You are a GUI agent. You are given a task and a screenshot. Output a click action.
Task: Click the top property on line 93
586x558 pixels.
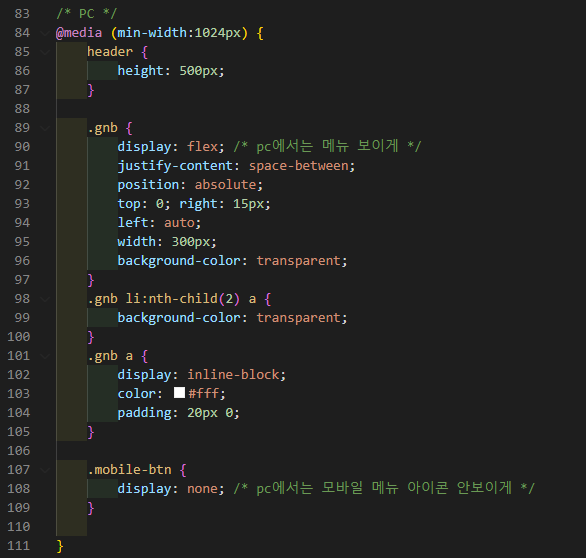(129, 204)
